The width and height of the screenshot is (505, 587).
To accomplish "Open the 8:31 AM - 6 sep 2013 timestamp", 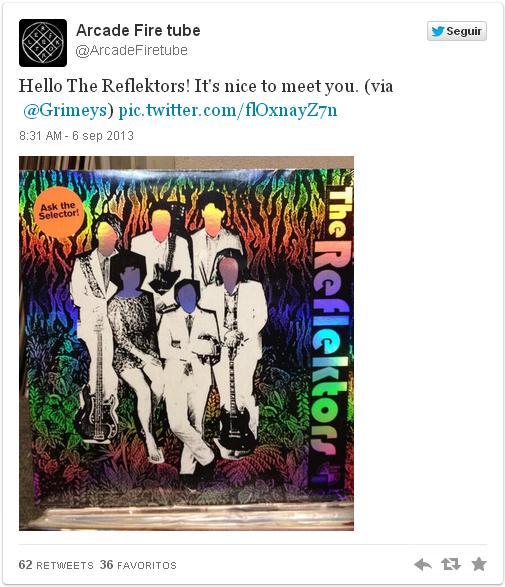I will (76, 136).
